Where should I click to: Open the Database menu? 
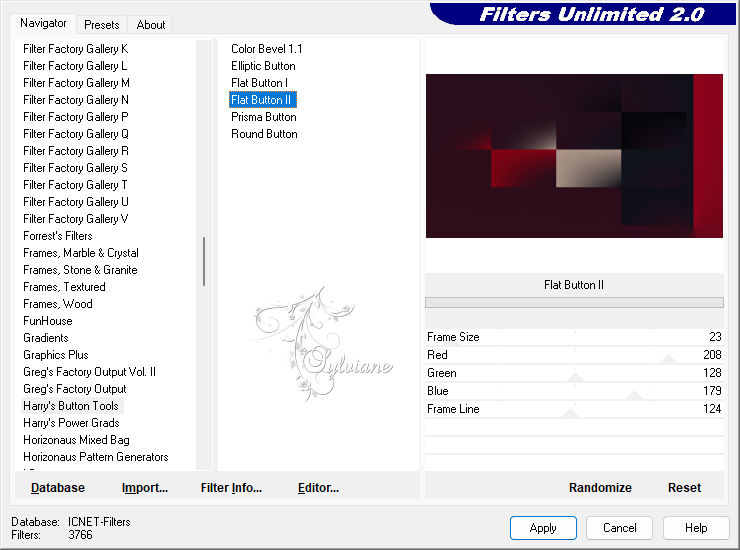coord(58,488)
